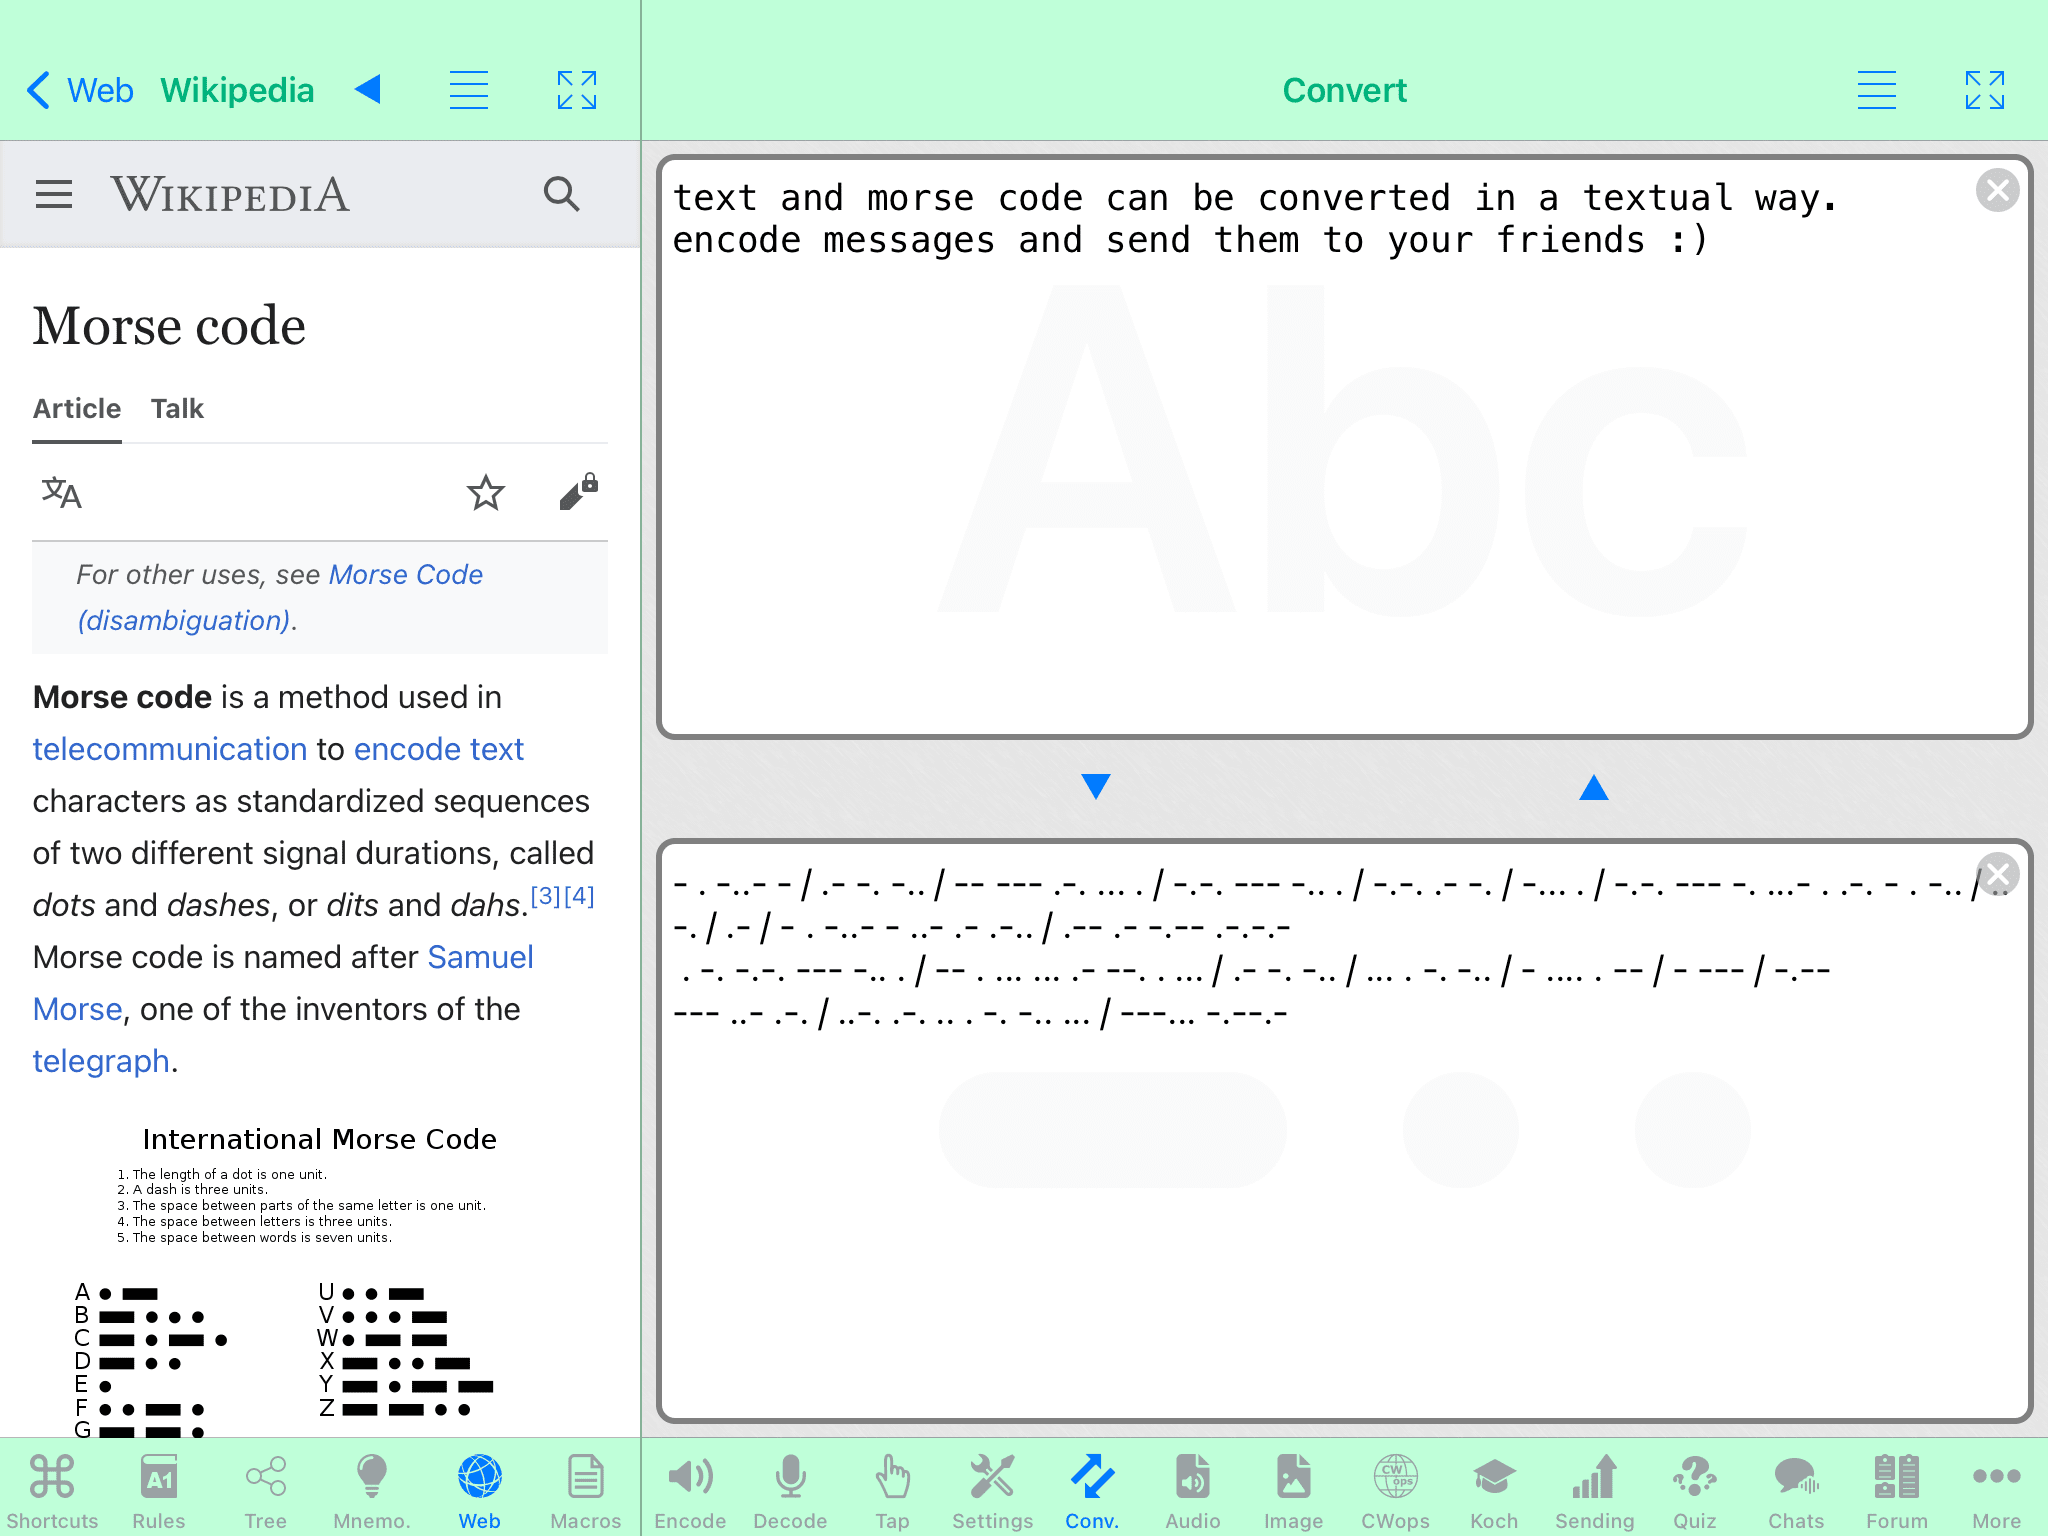Open the Settings tools tab
This screenshot has height=1536, width=2048.
click(x=992, y=1491)
